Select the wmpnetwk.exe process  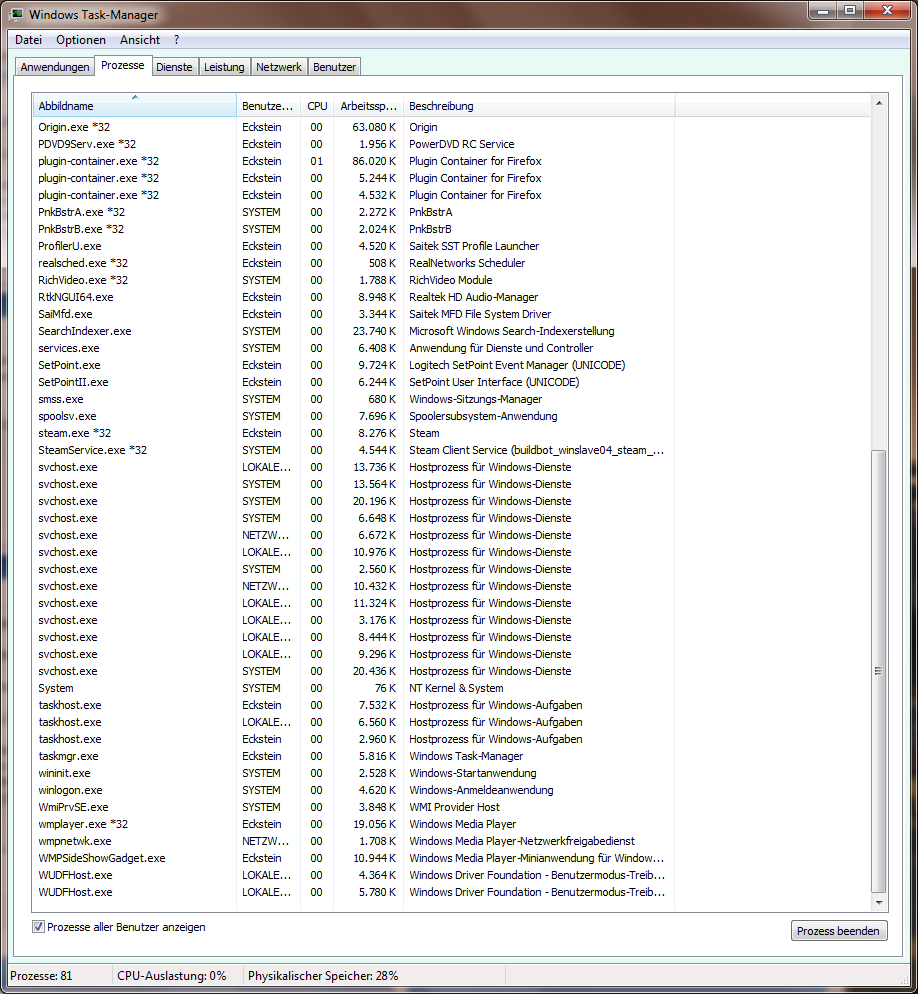pos(353,841)
